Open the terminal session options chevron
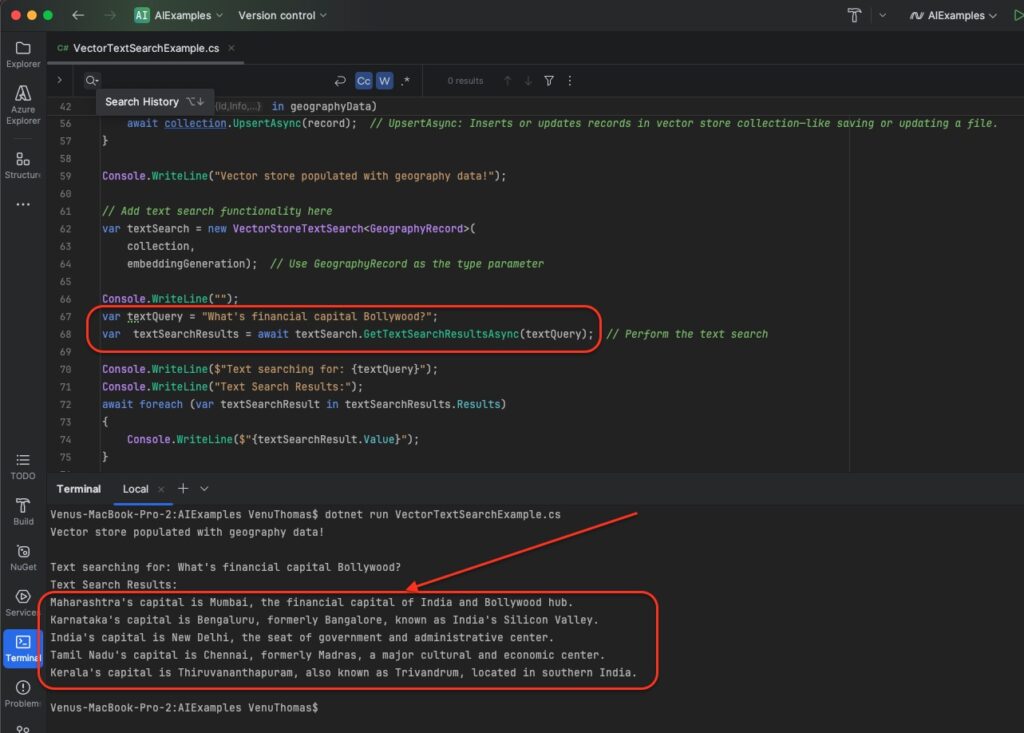The height and width of the screenshot is (733, 1024). pos(205,488)
